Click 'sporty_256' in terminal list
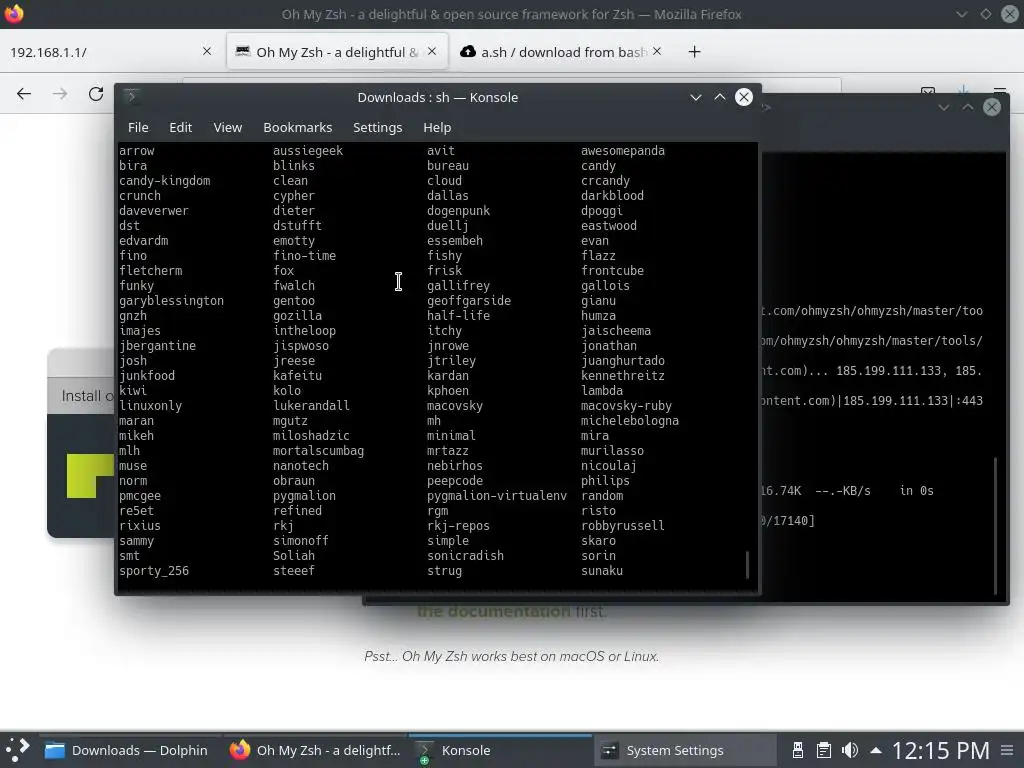The width and height of the screenshot is (1024, 768). click(x=153, y=571)
